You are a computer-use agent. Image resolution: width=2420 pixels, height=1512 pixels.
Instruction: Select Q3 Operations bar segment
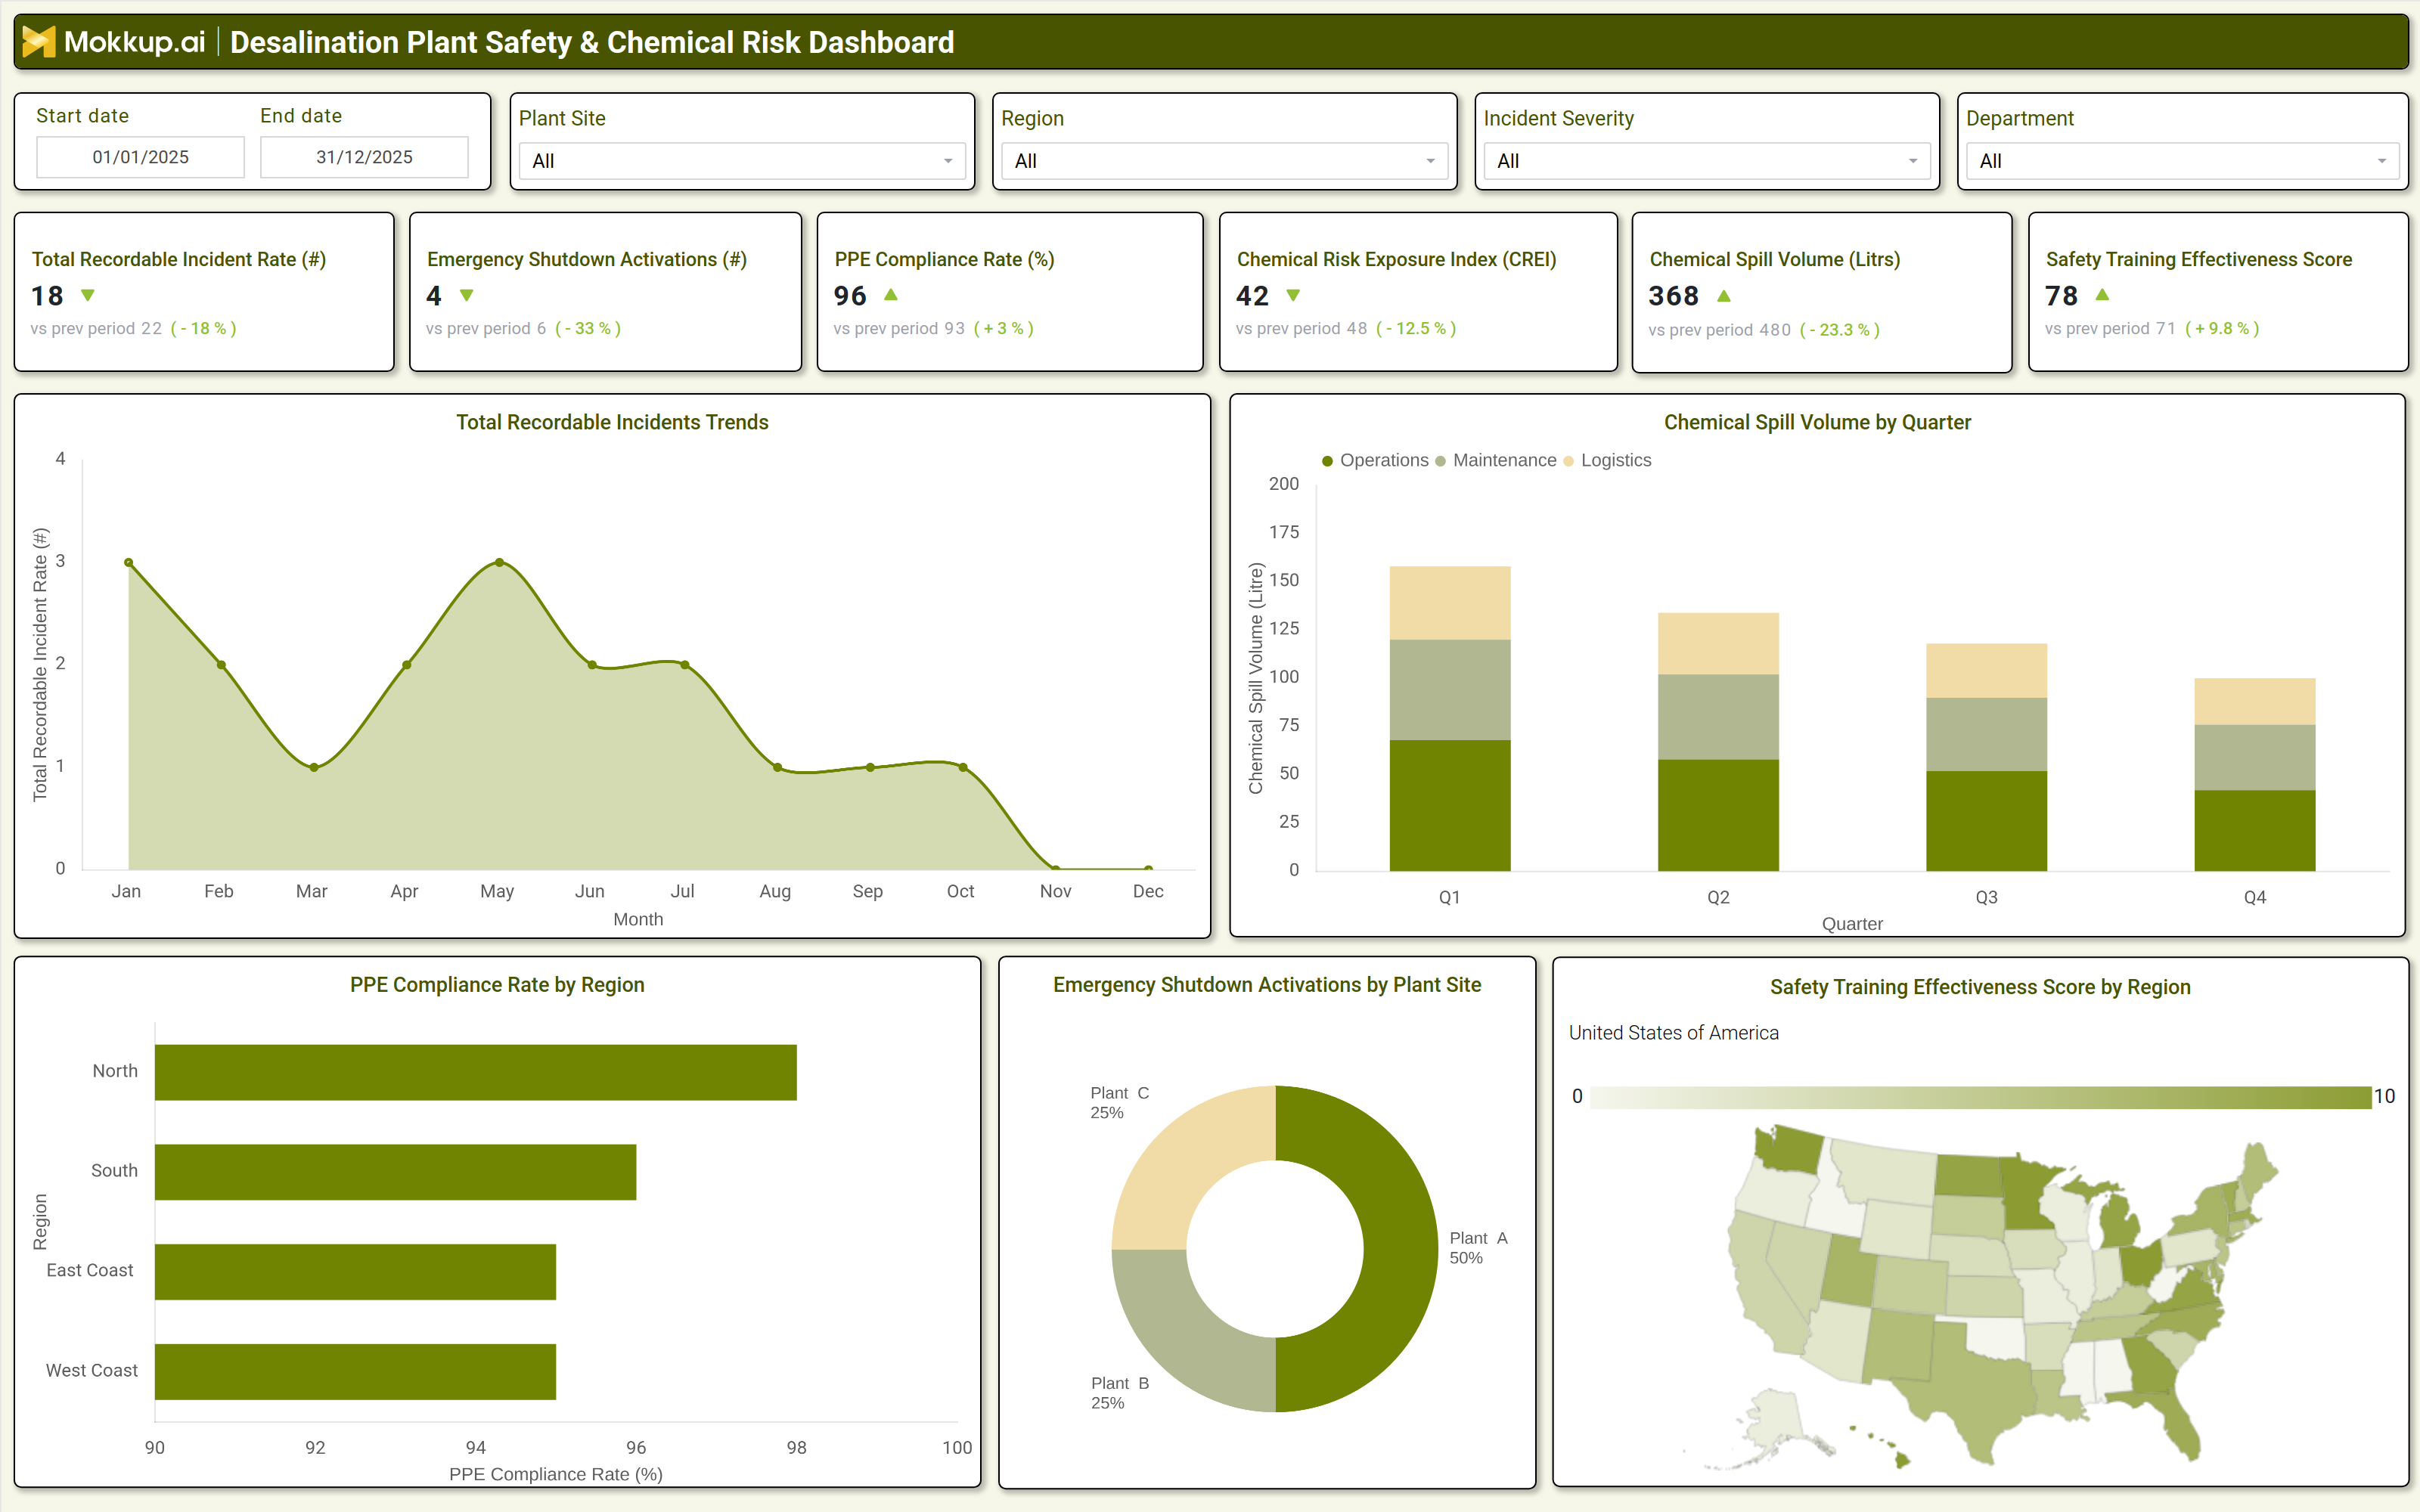point(1986,821)
